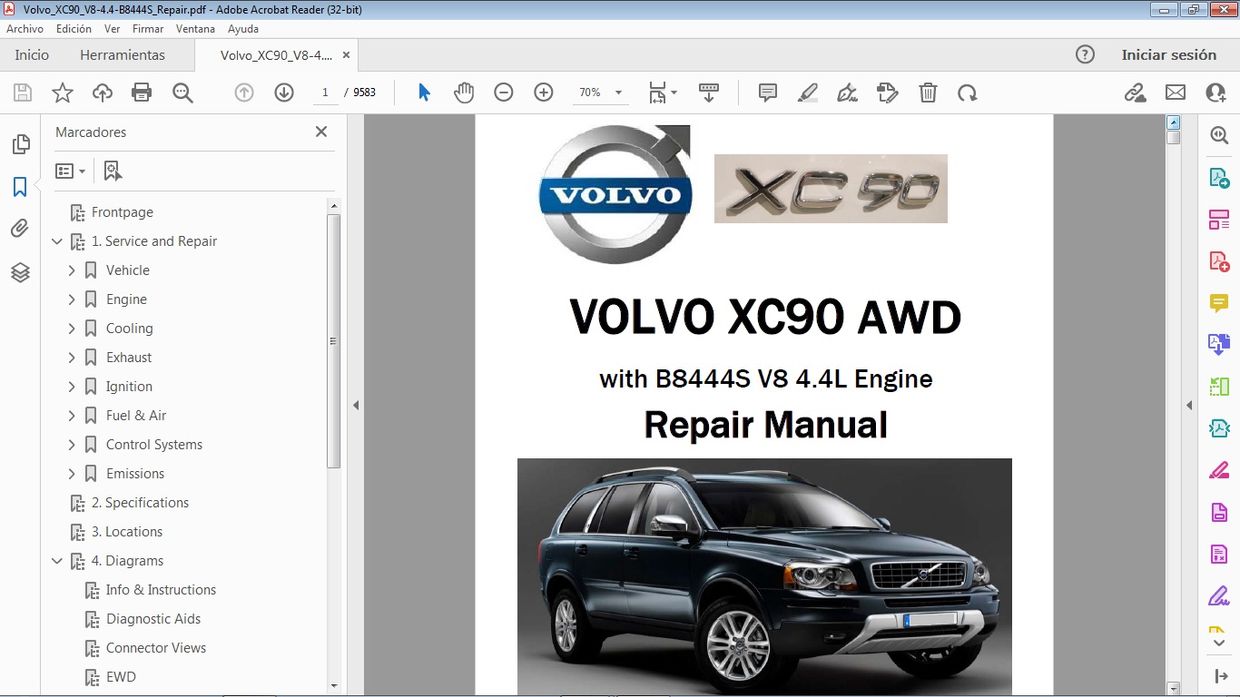
Task: Open the sticky note comment tool
Action: tap(767, 92)
